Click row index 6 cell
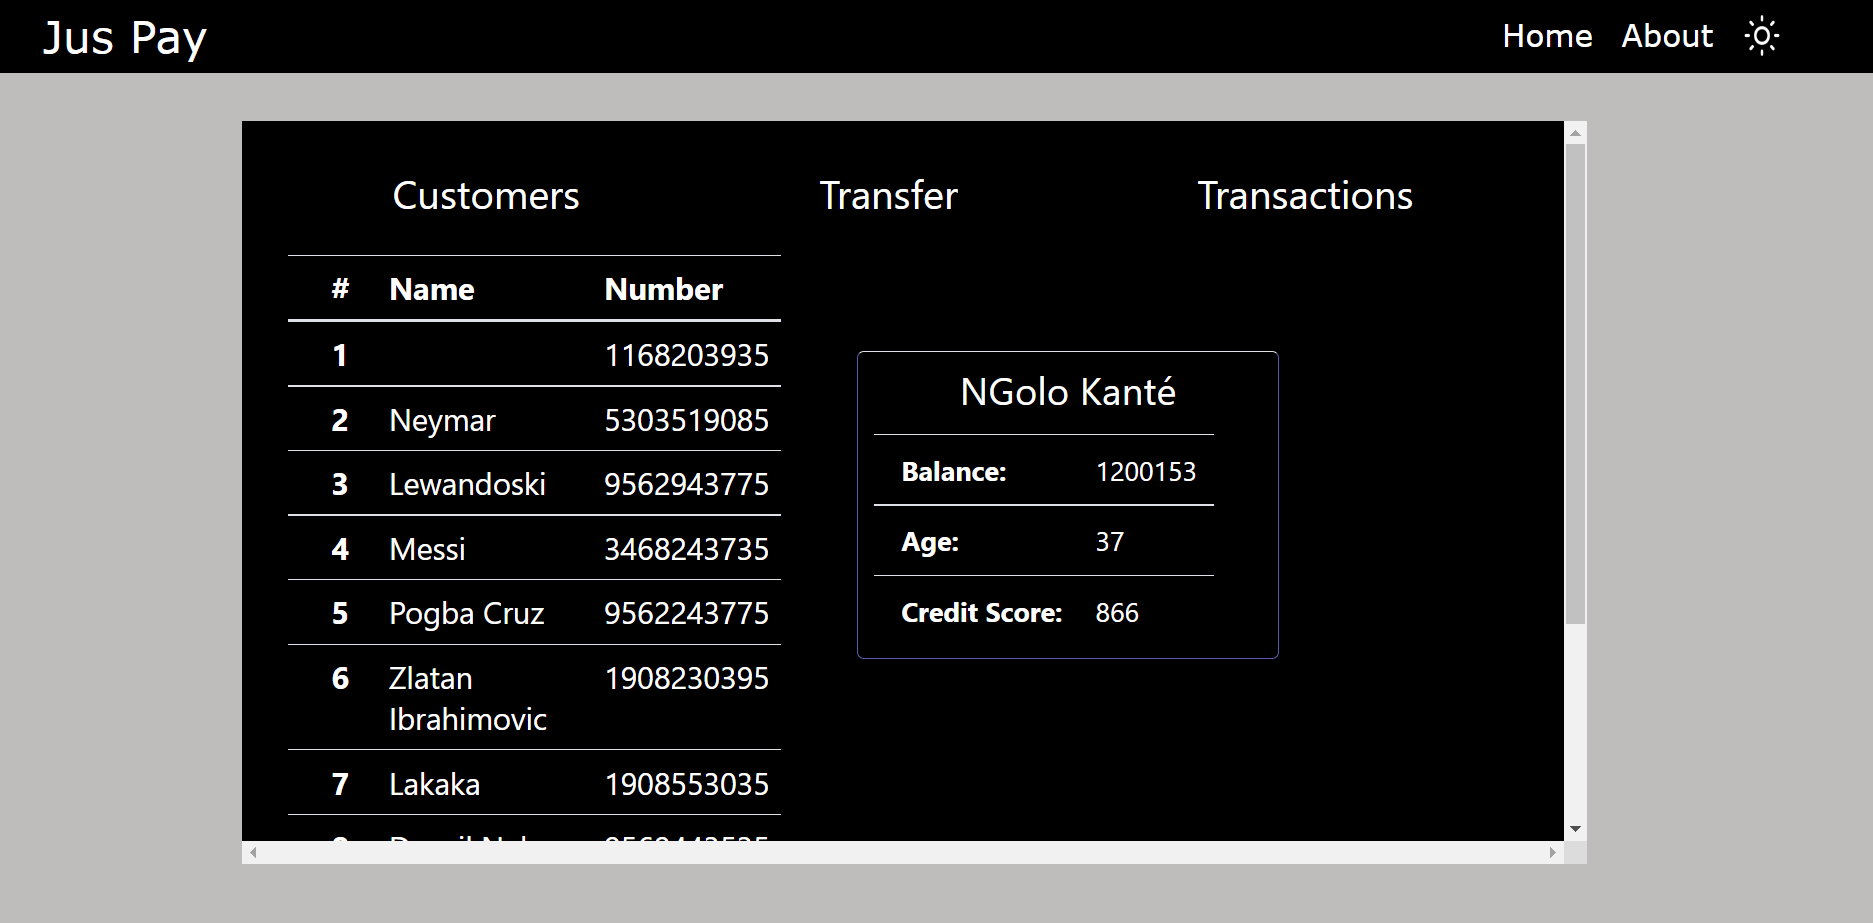 point(340,678)
